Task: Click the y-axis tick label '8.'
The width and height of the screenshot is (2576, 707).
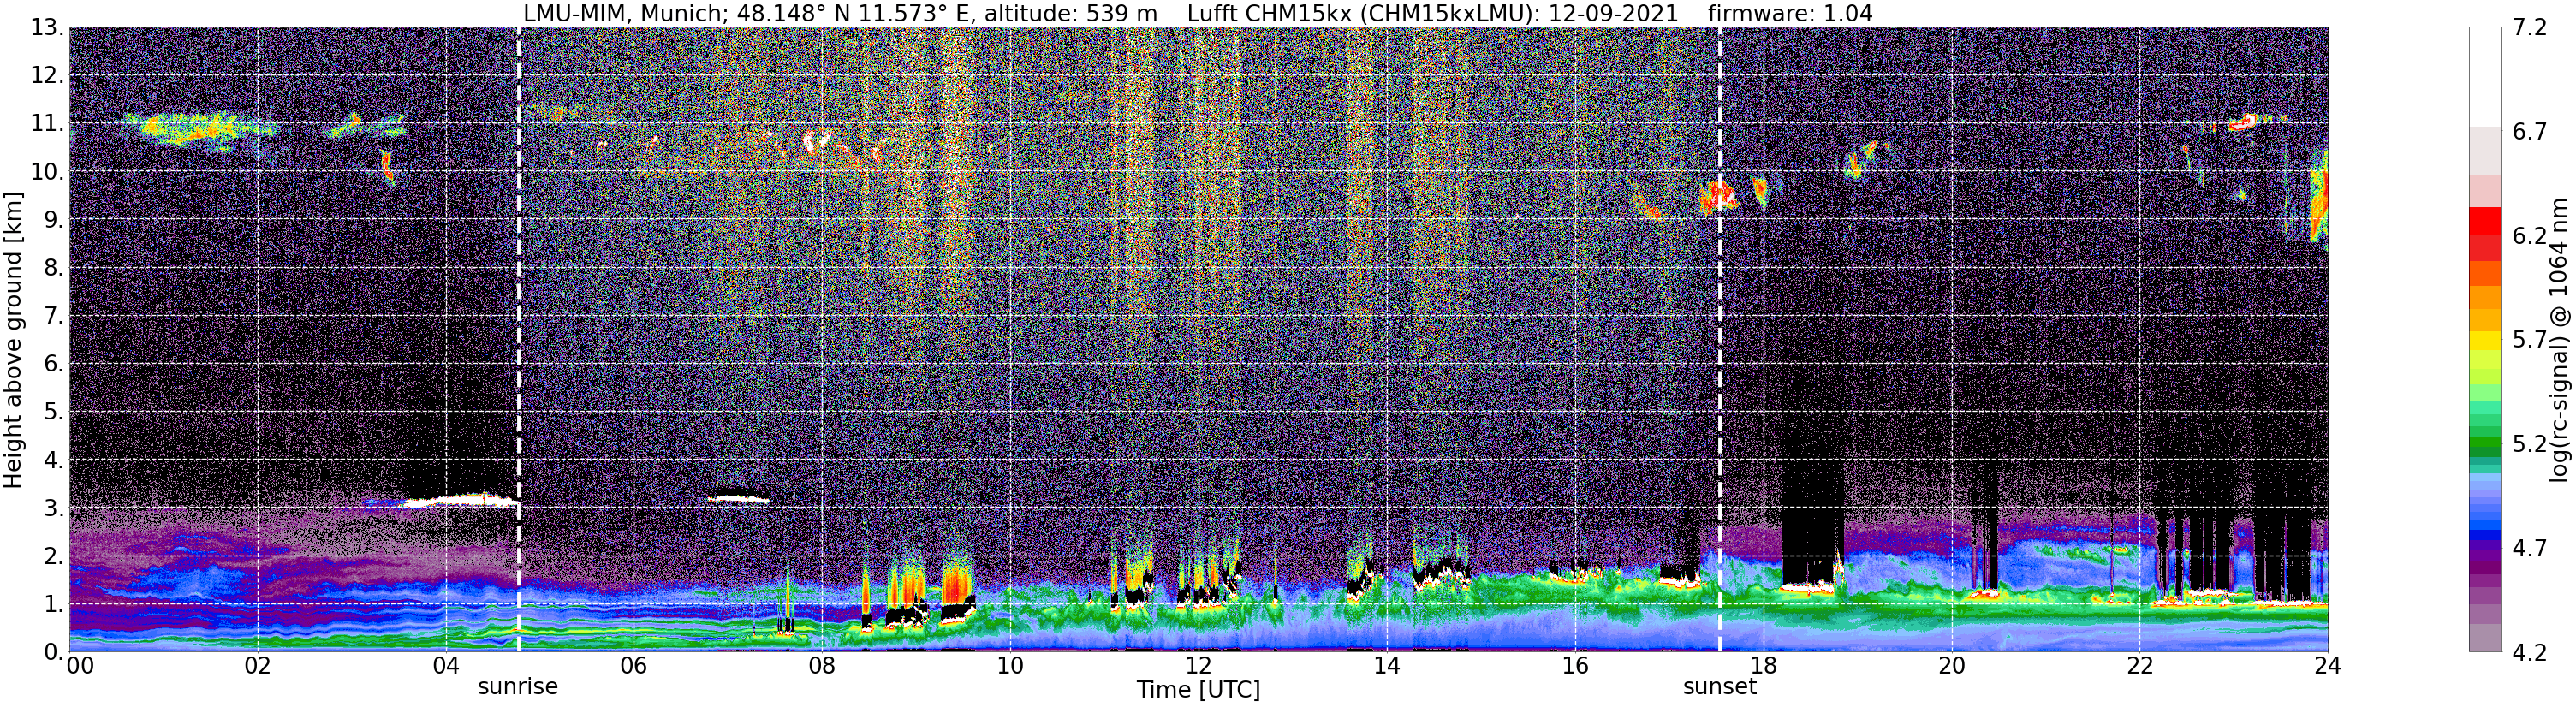Action: pyautogui.click(x=53, y=268)
